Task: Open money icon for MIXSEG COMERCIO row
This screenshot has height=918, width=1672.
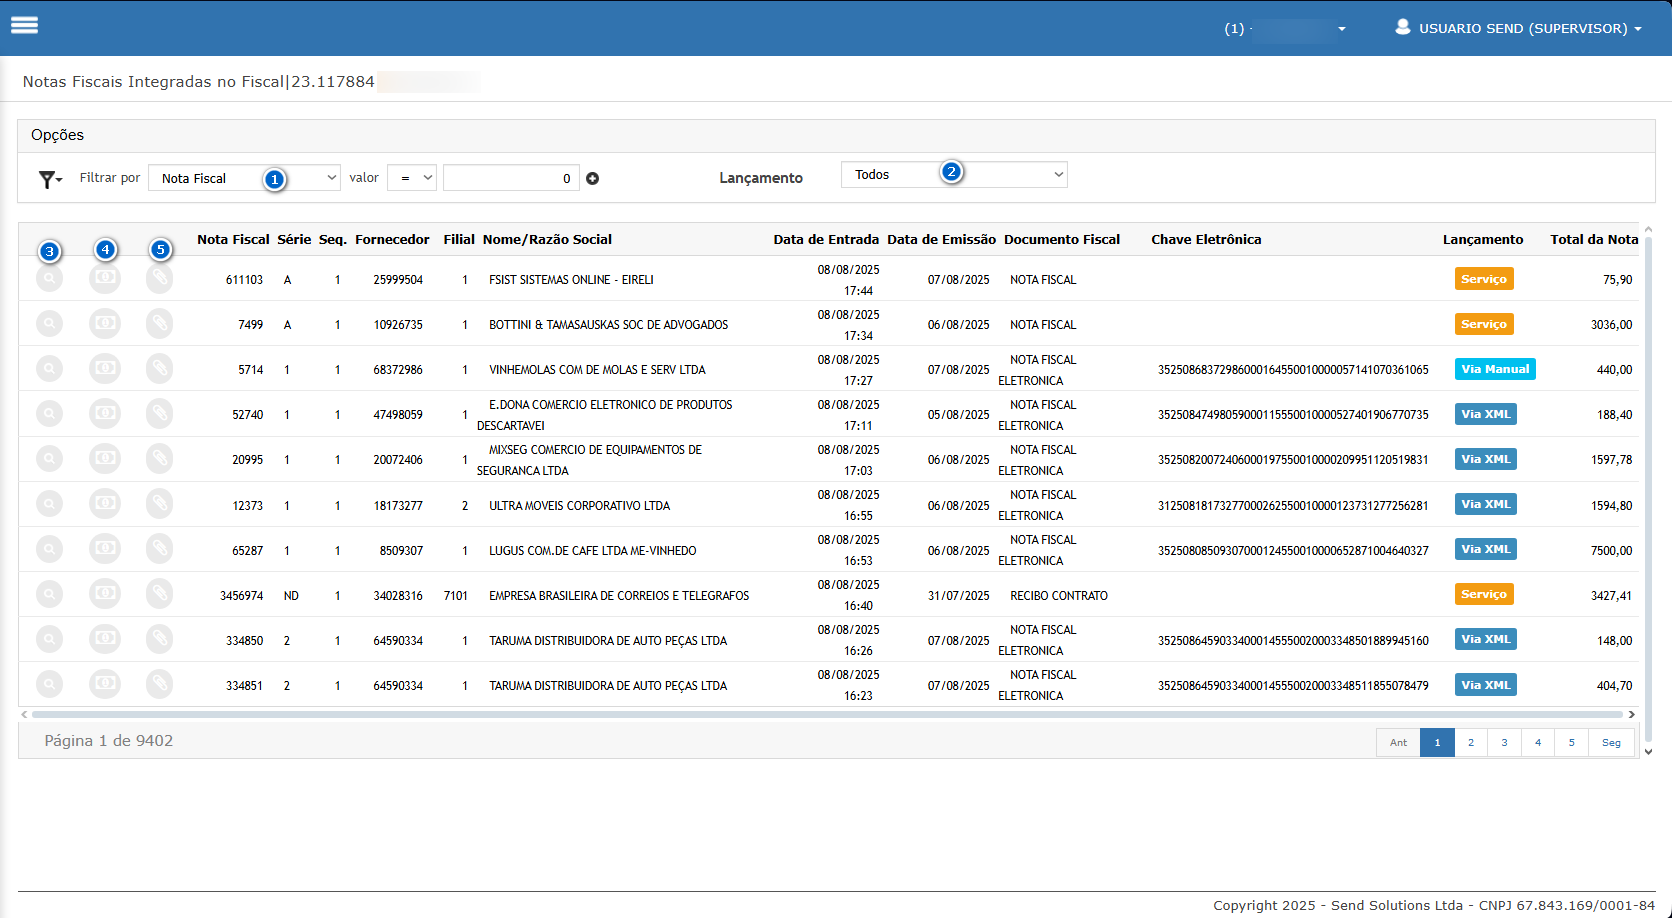Action: 105,458
